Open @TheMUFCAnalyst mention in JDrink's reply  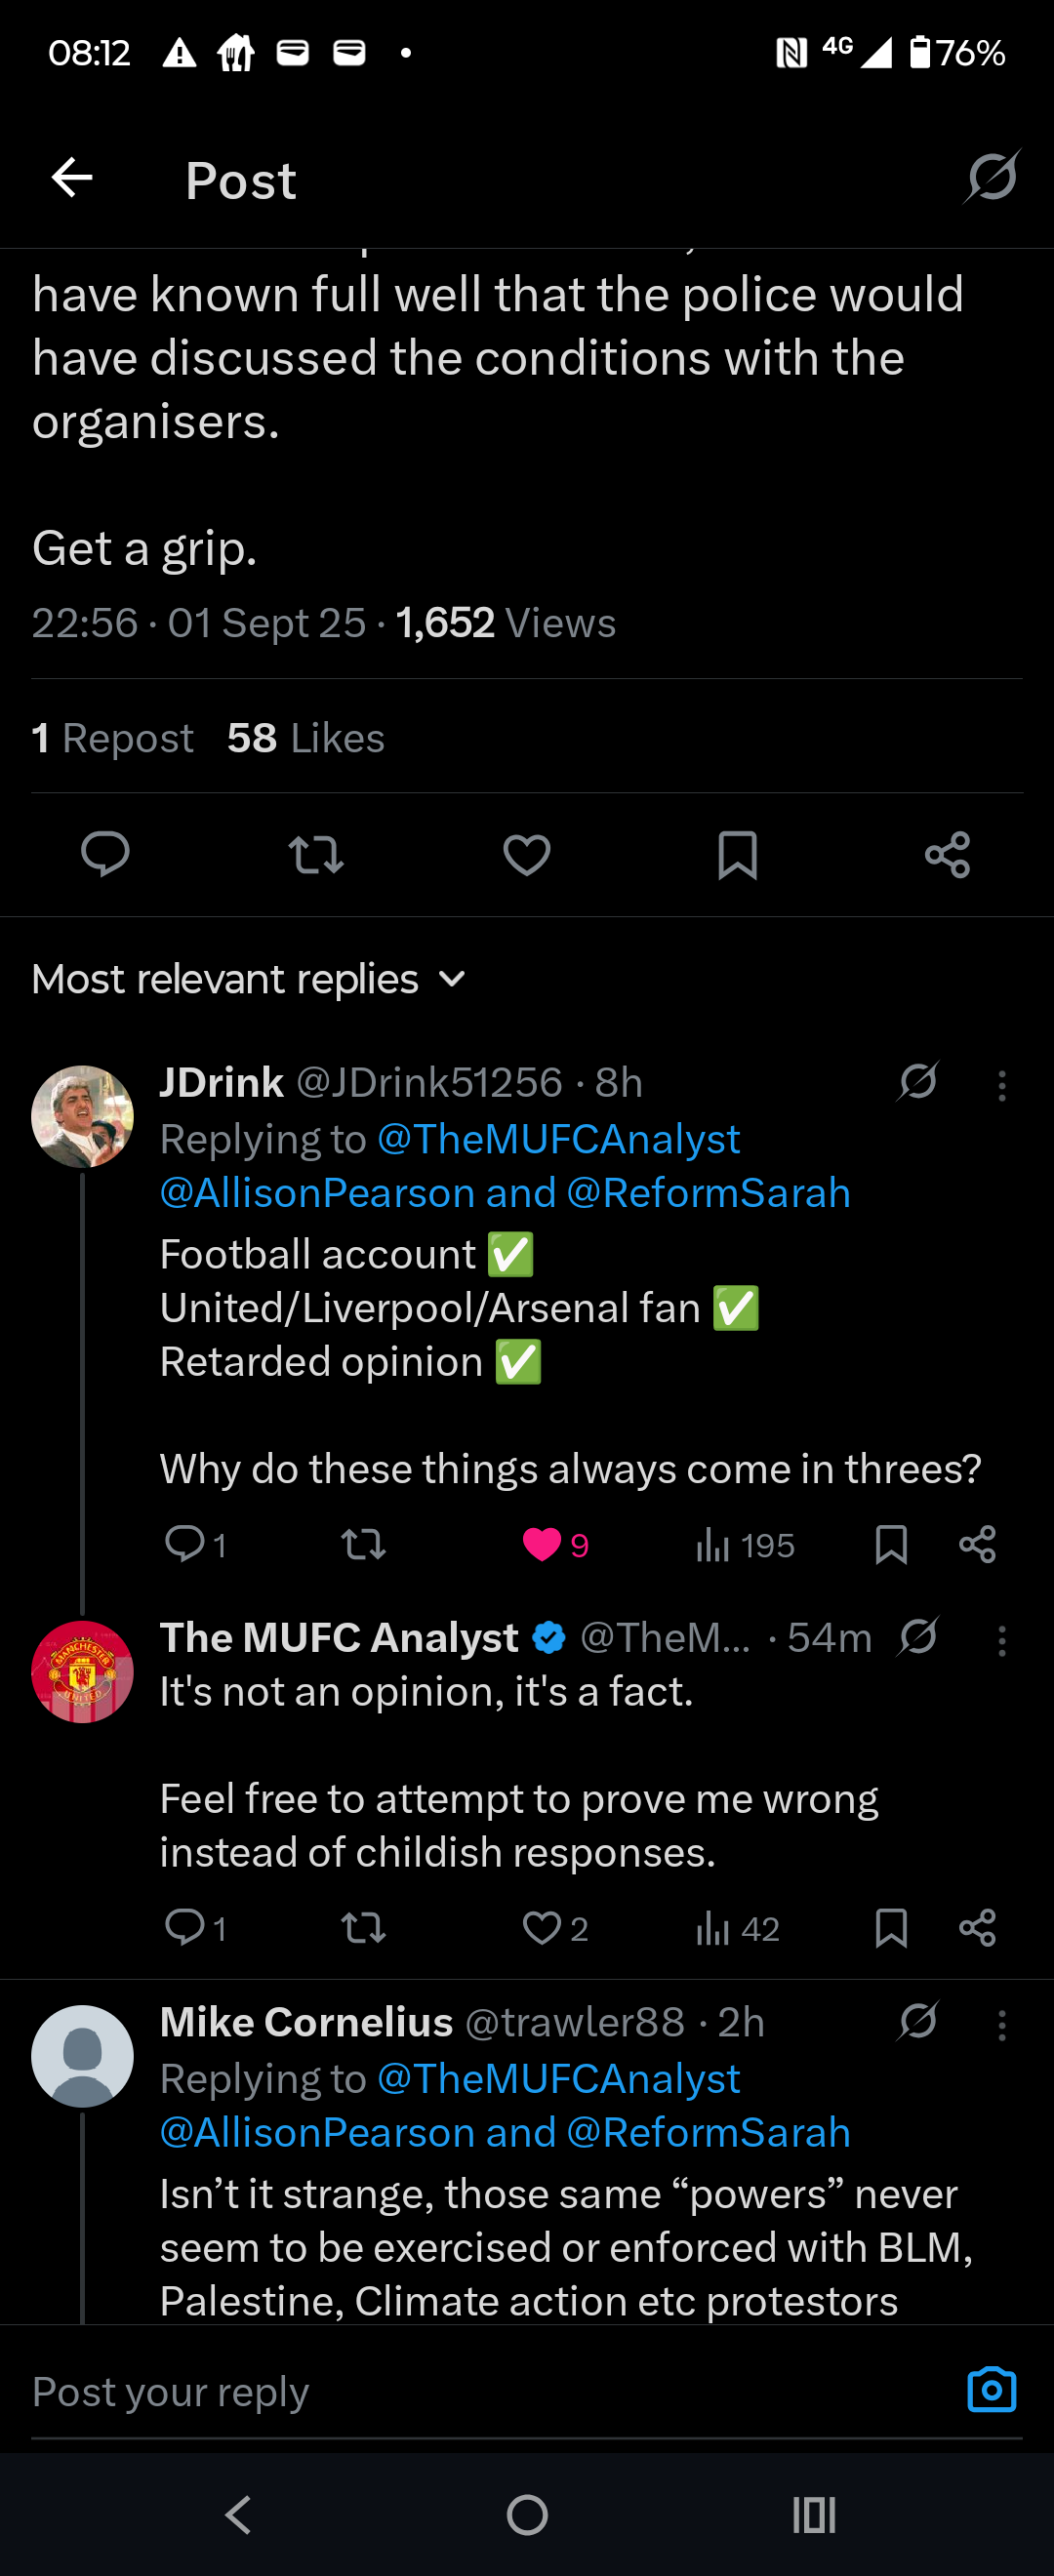point(558,1139)
